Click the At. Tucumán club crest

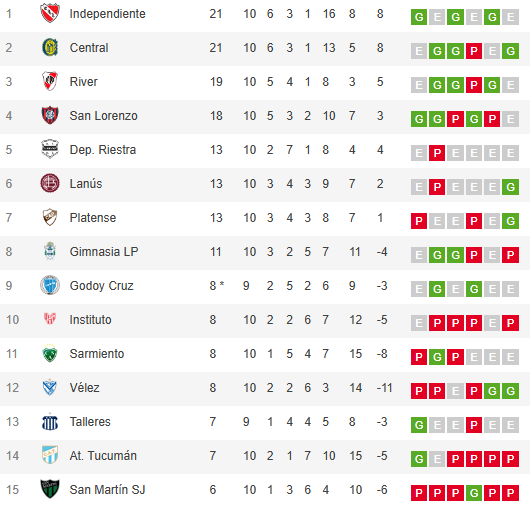click(50, 455)
